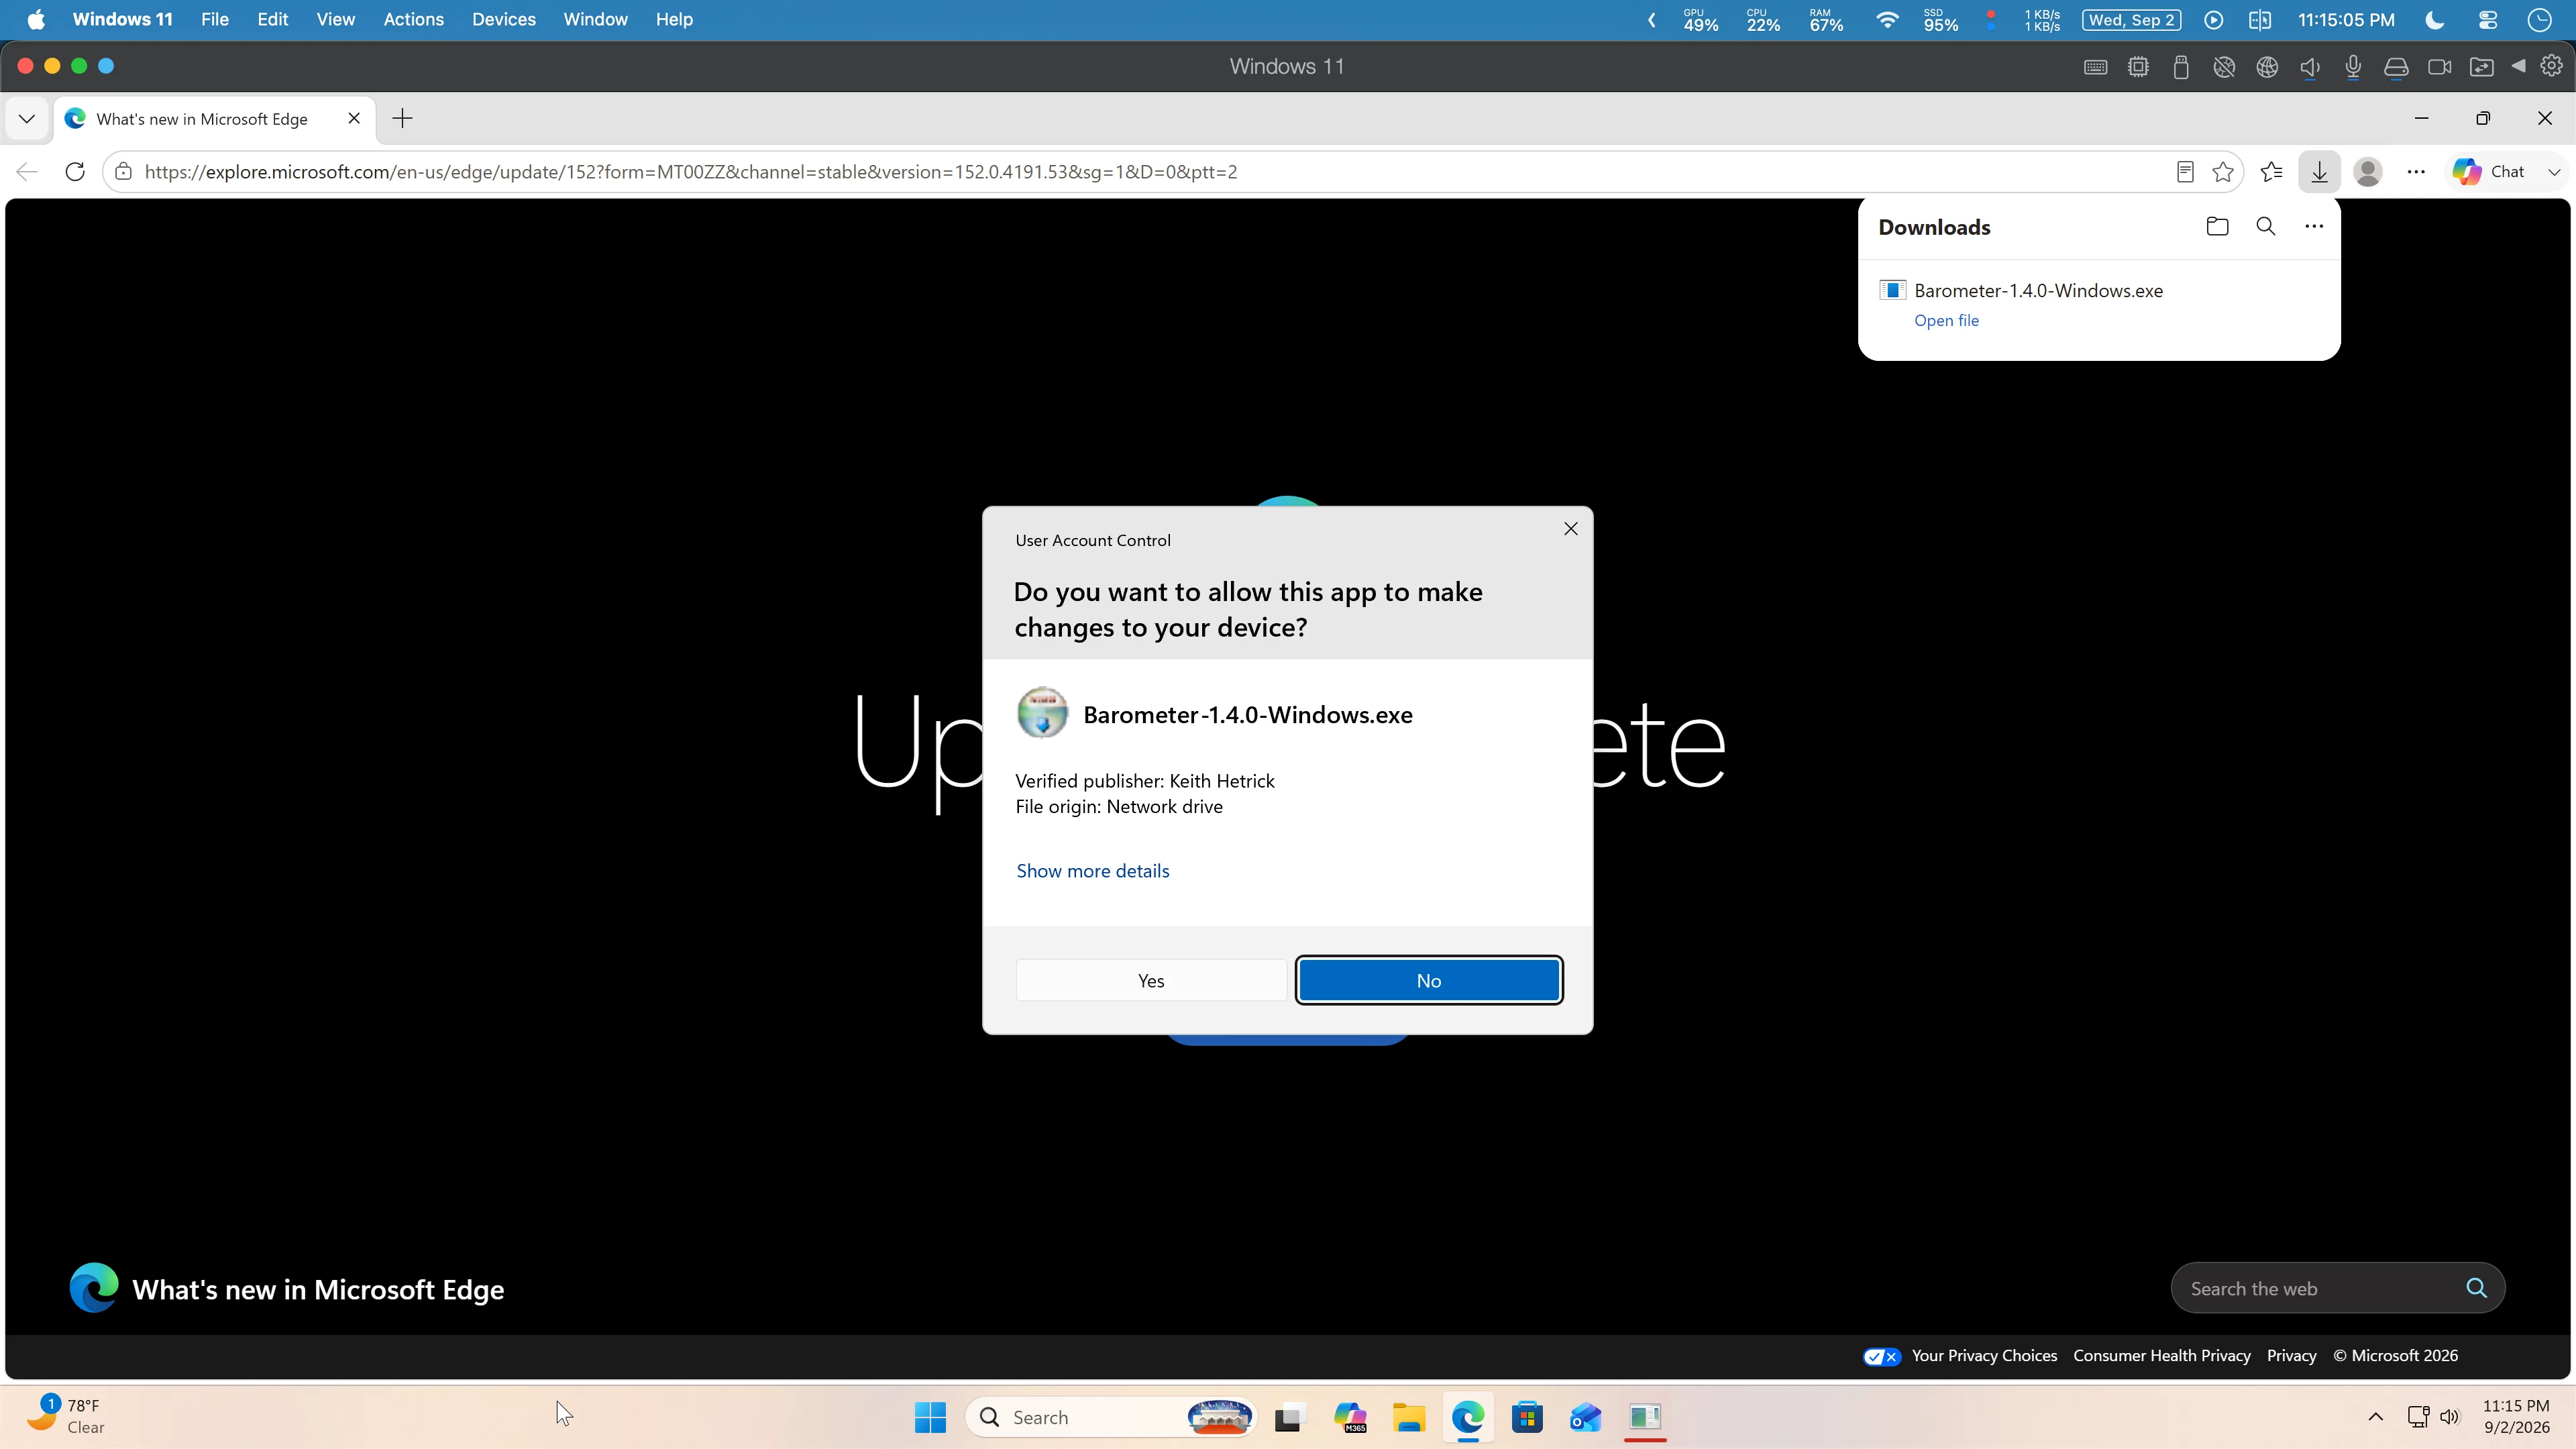Open Show more details link

(1092, 870)
